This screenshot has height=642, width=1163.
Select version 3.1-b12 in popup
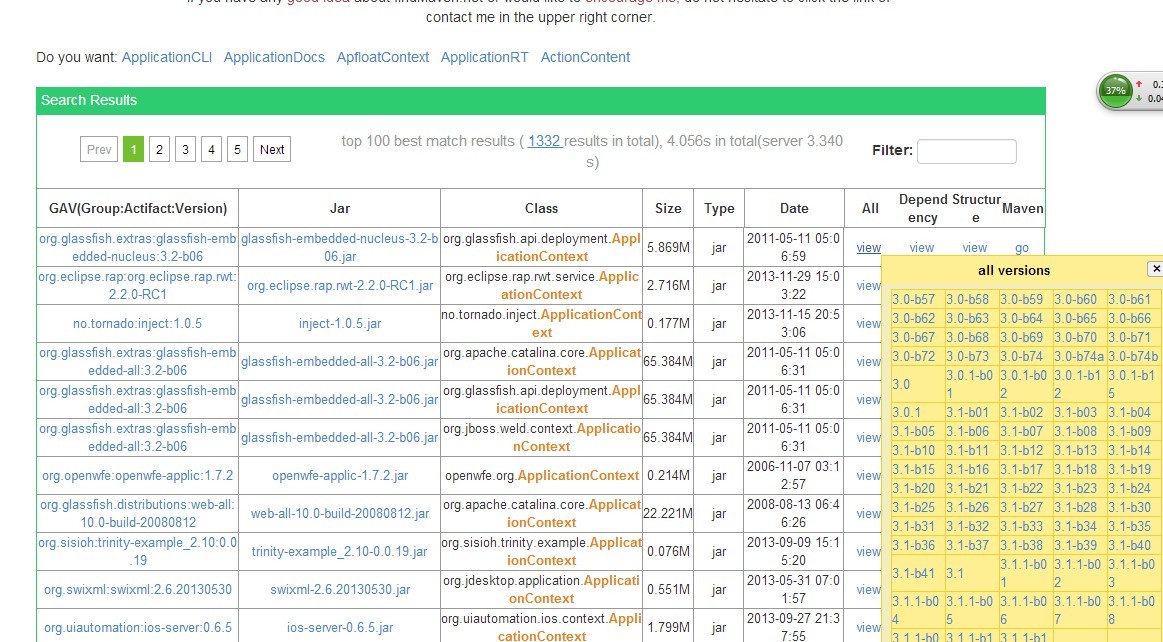pyautogui.click(x=1021, y=450)
